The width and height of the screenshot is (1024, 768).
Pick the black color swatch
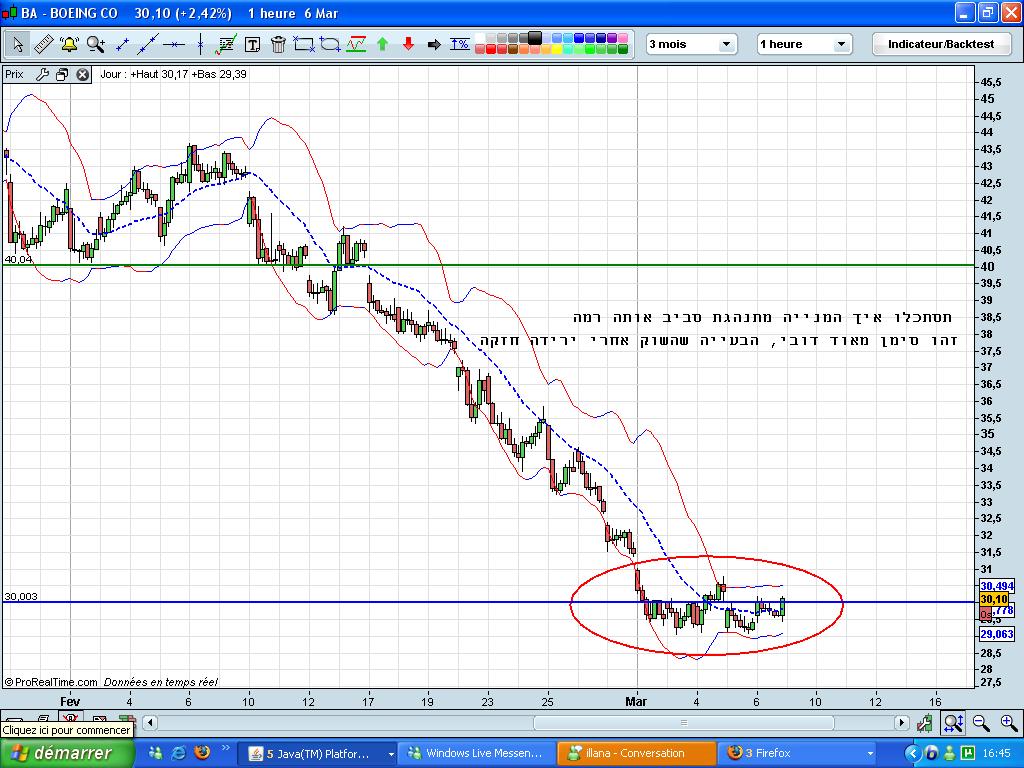(x=535, y=38)
